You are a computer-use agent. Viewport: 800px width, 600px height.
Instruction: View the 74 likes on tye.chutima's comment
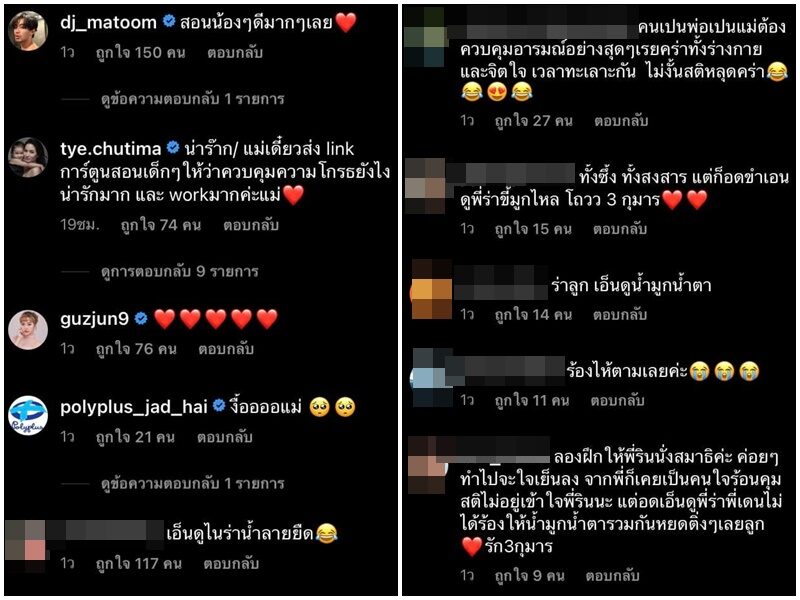click(161, 225)
